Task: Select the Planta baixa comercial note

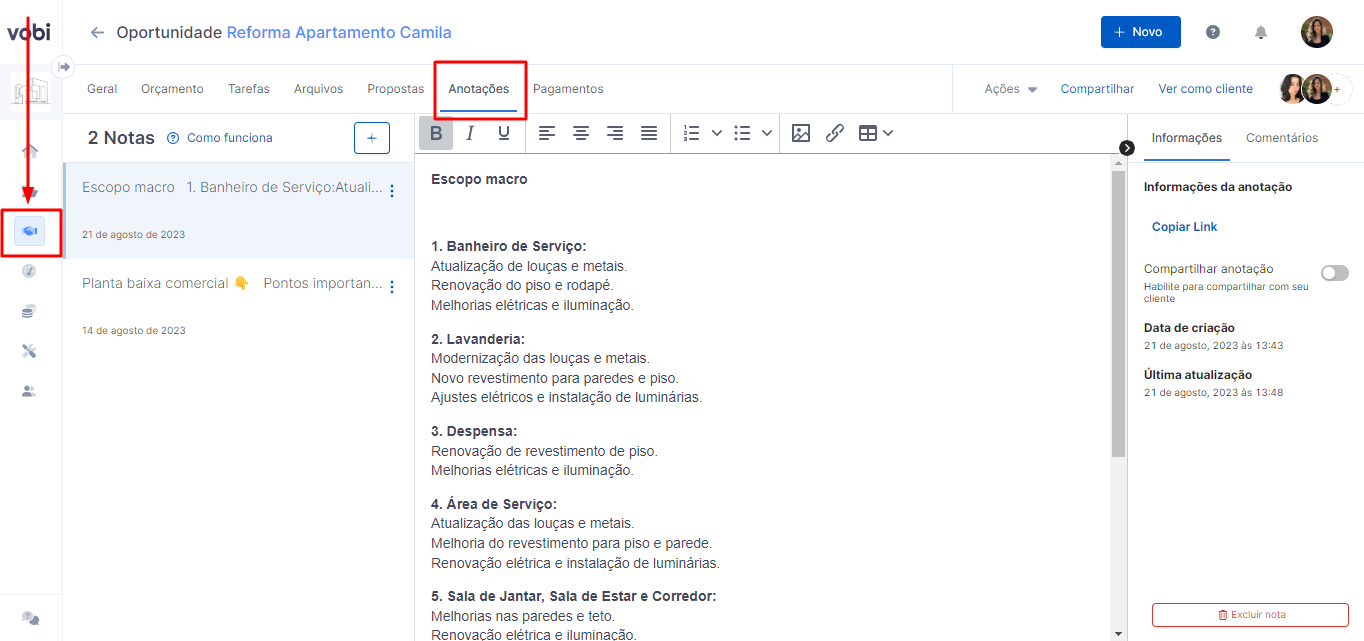Action: pyautogui.click(x=239, y=307)
